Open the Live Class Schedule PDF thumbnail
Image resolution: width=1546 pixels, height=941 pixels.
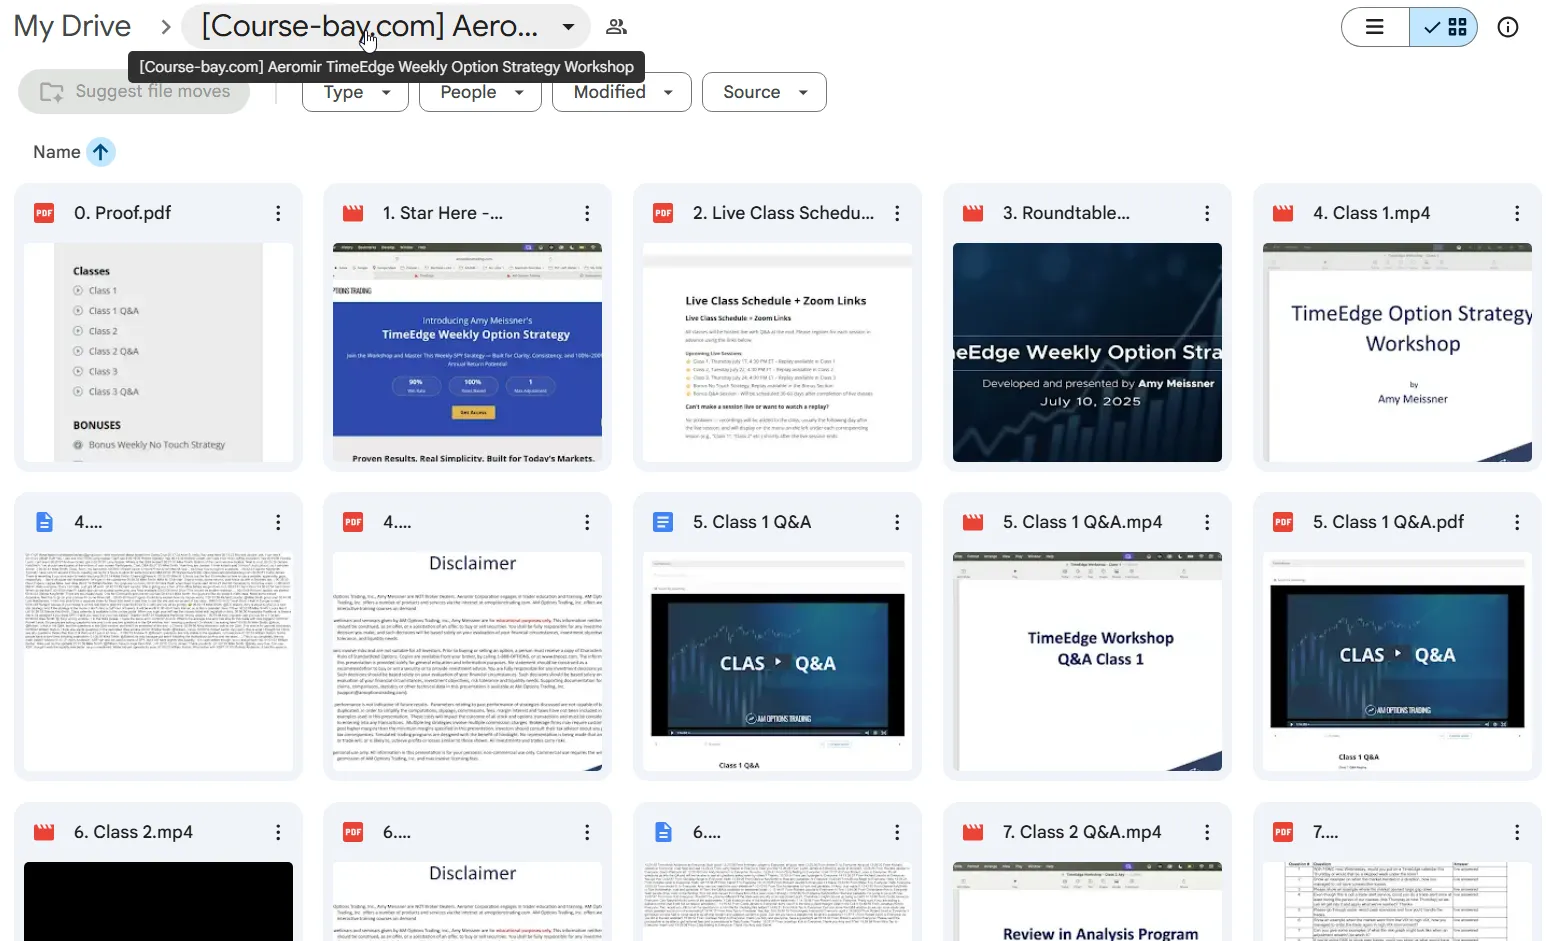pyautogui.click(x=777, y=352)
